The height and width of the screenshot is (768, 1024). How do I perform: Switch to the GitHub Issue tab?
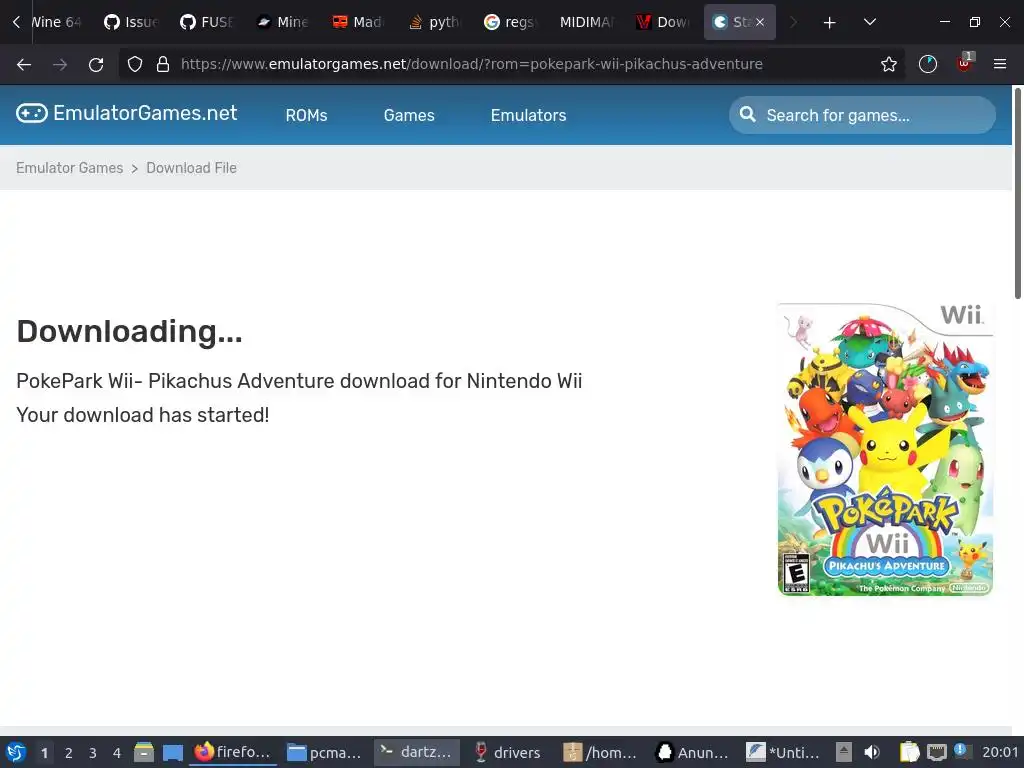pyautogui.click(x=131, y=22)
